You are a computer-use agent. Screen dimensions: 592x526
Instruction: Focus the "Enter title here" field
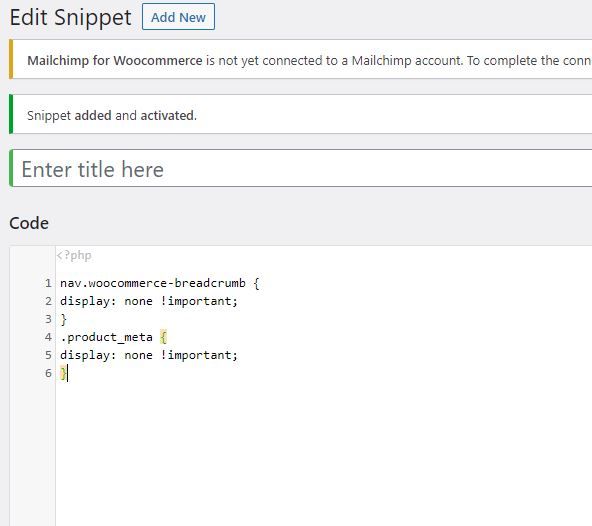(302, 168)
